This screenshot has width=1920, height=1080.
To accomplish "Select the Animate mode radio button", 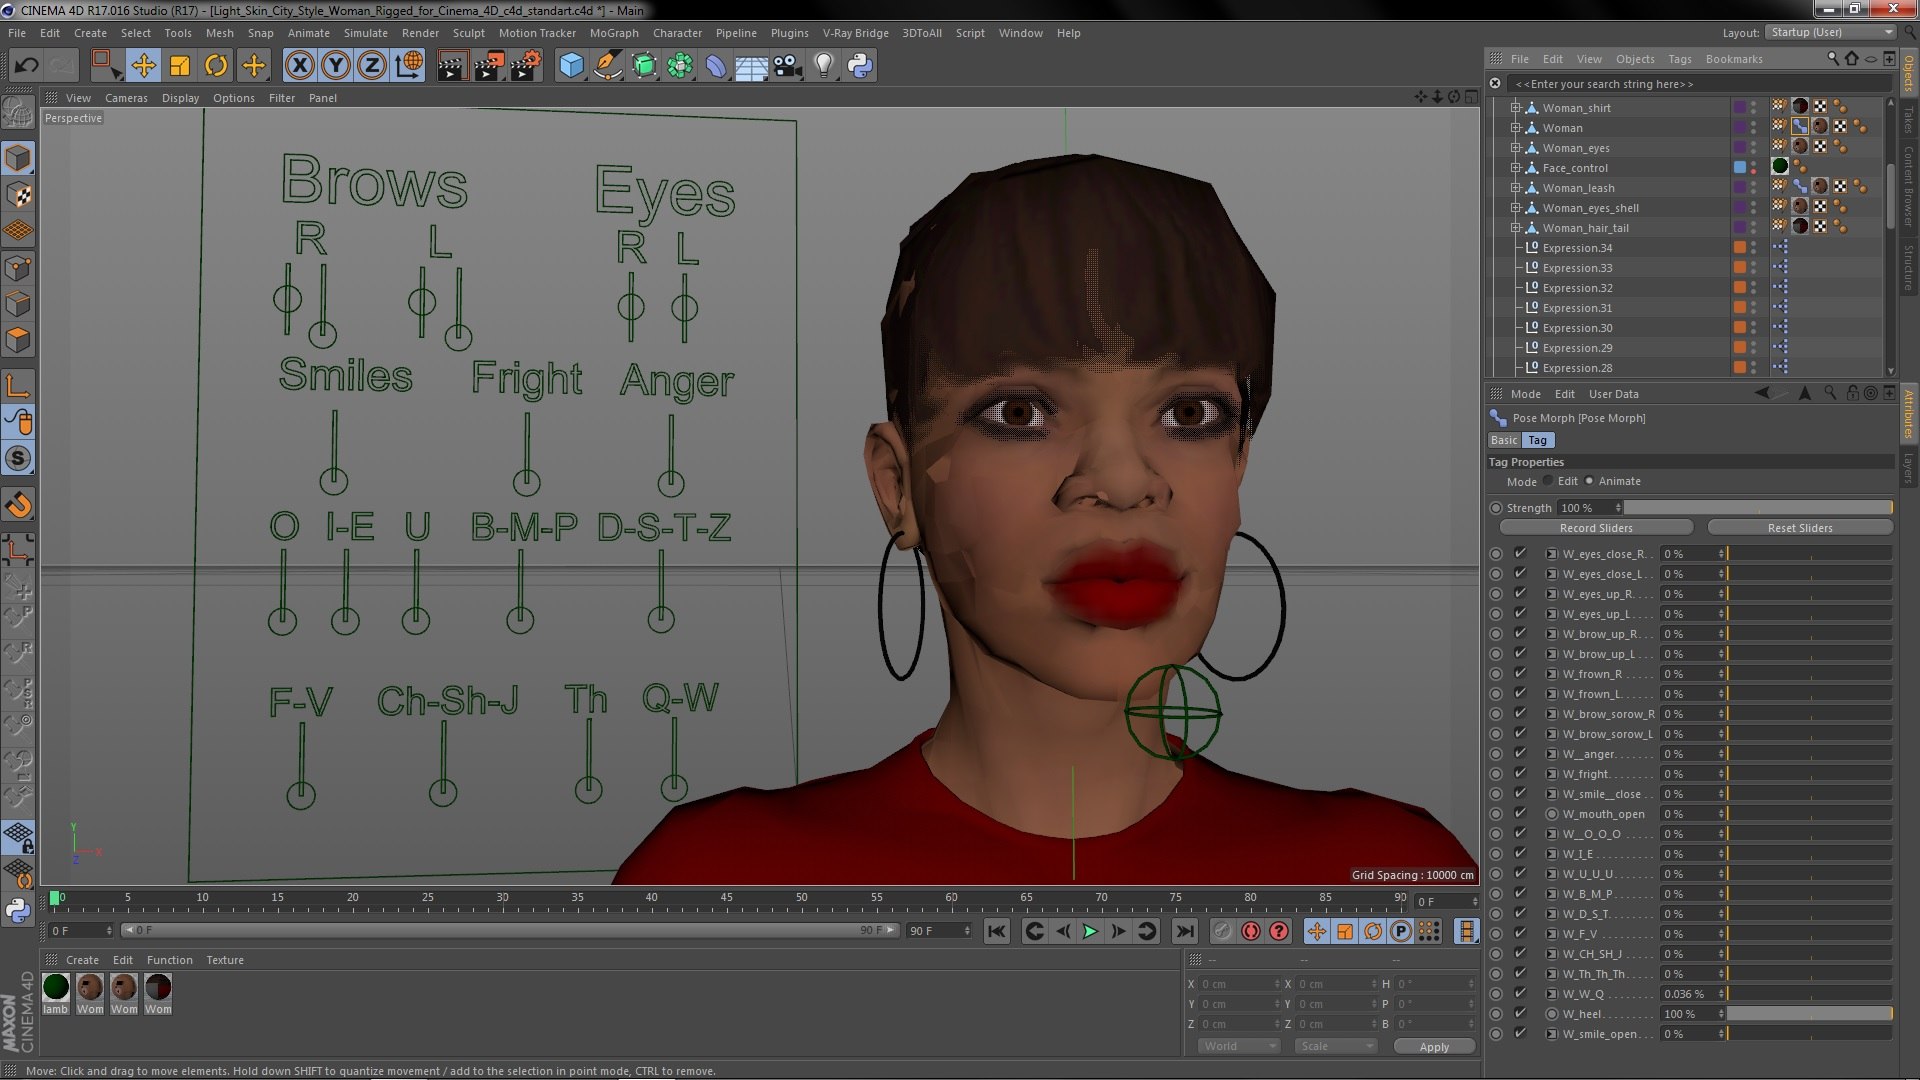I will pyautogui.click(x=1589, y=481).
